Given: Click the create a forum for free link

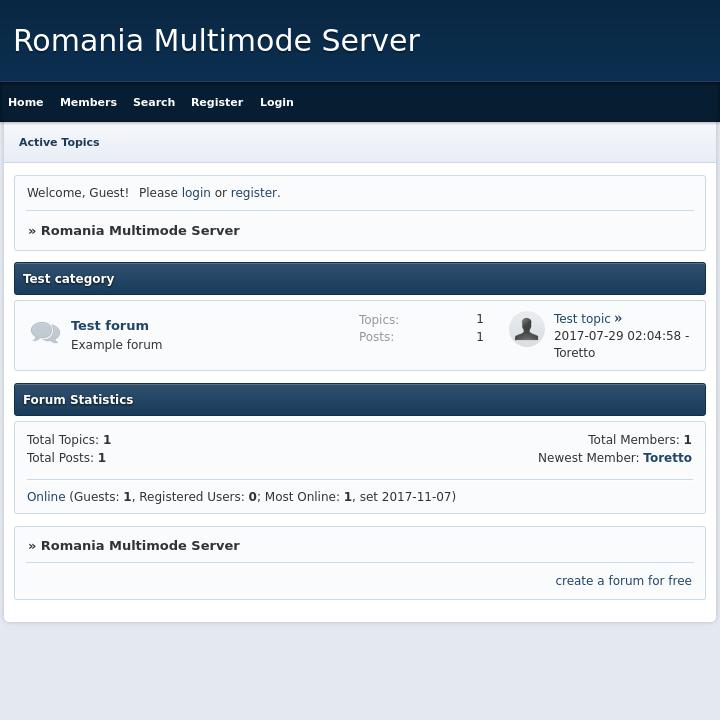Looking at the screenshot, I should pyautogui.click(x=623, y=581).
